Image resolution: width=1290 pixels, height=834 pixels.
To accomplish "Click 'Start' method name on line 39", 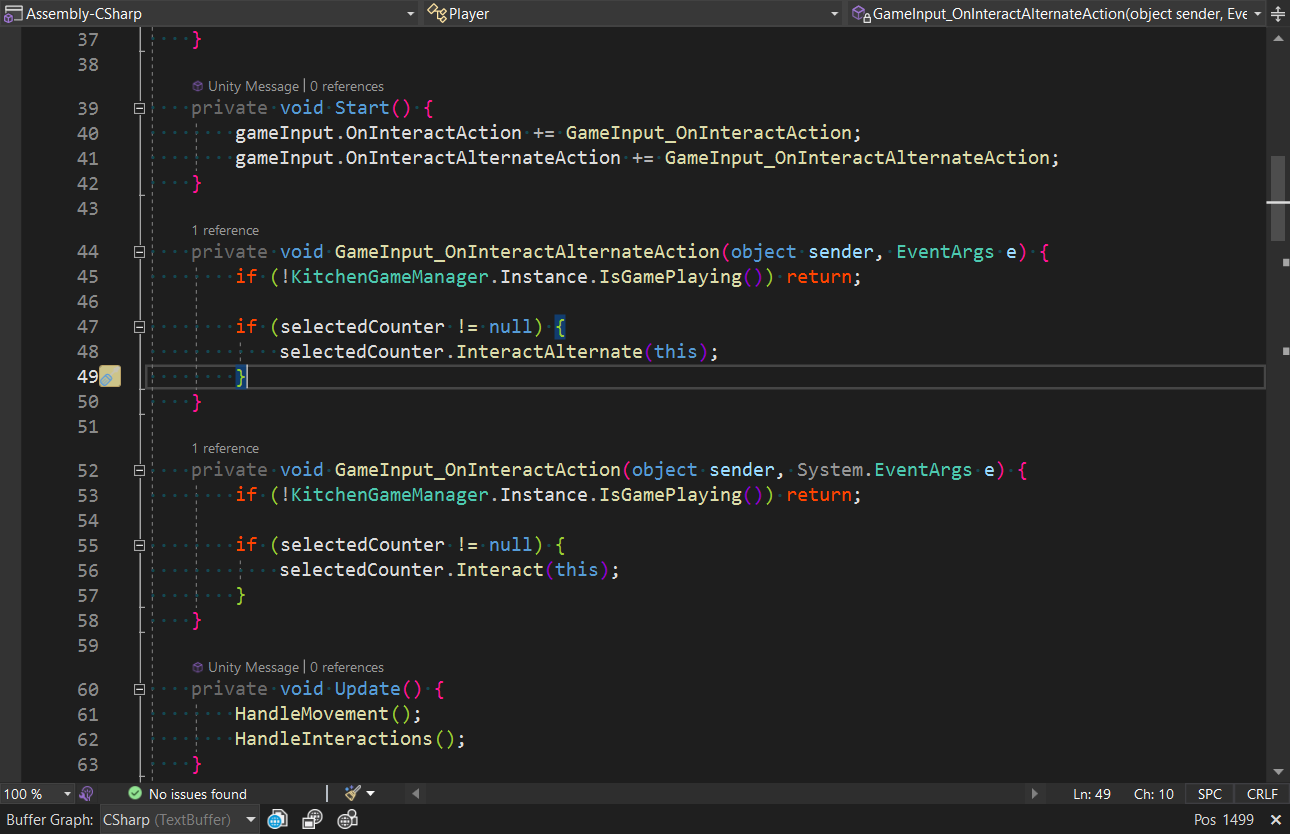I will coord(362,108).
